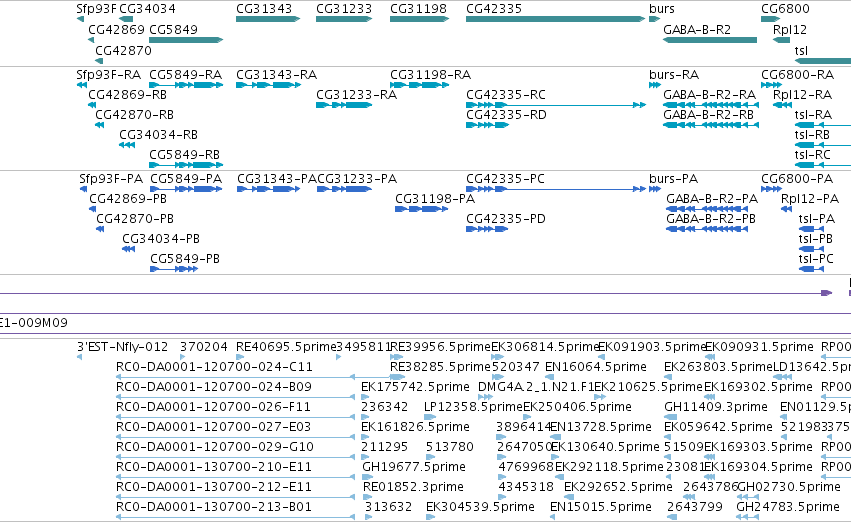Screen dimensions: 851x522
Task: Click EST RC0-DA0001-130700-213-B01 label
Action: tap(214, 507)
